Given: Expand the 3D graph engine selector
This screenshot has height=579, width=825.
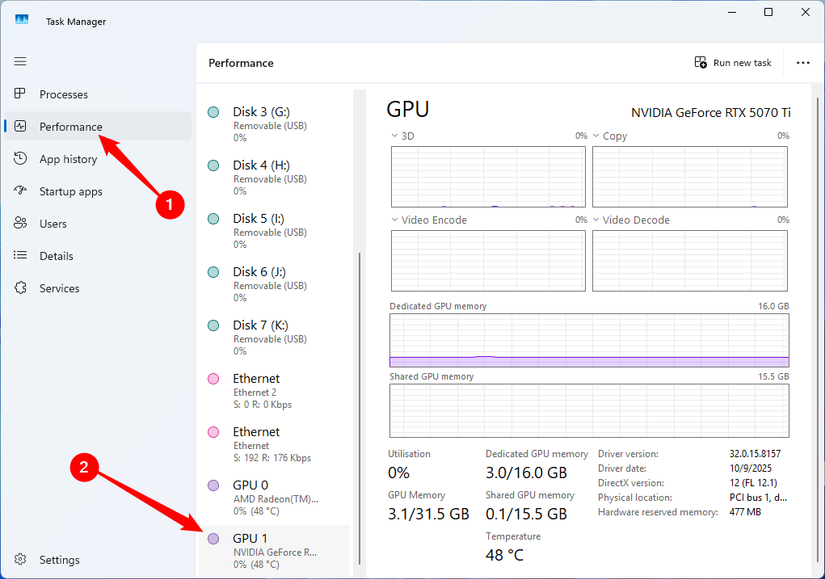Looking at the screenshot, I should pos(394,135).
